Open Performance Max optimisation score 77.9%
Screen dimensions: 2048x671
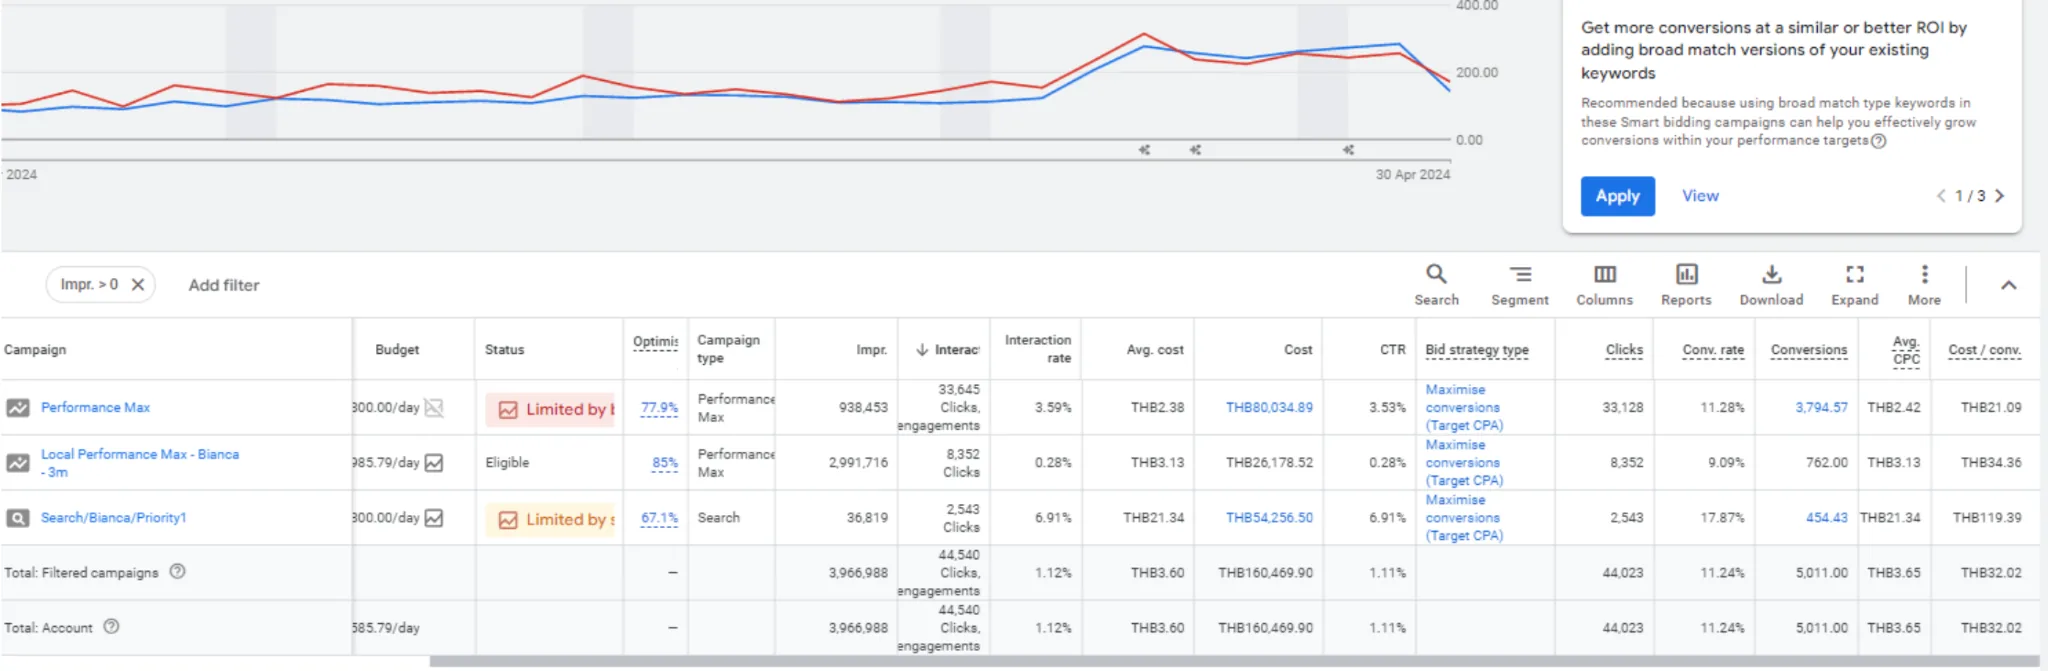pos(659,408)
